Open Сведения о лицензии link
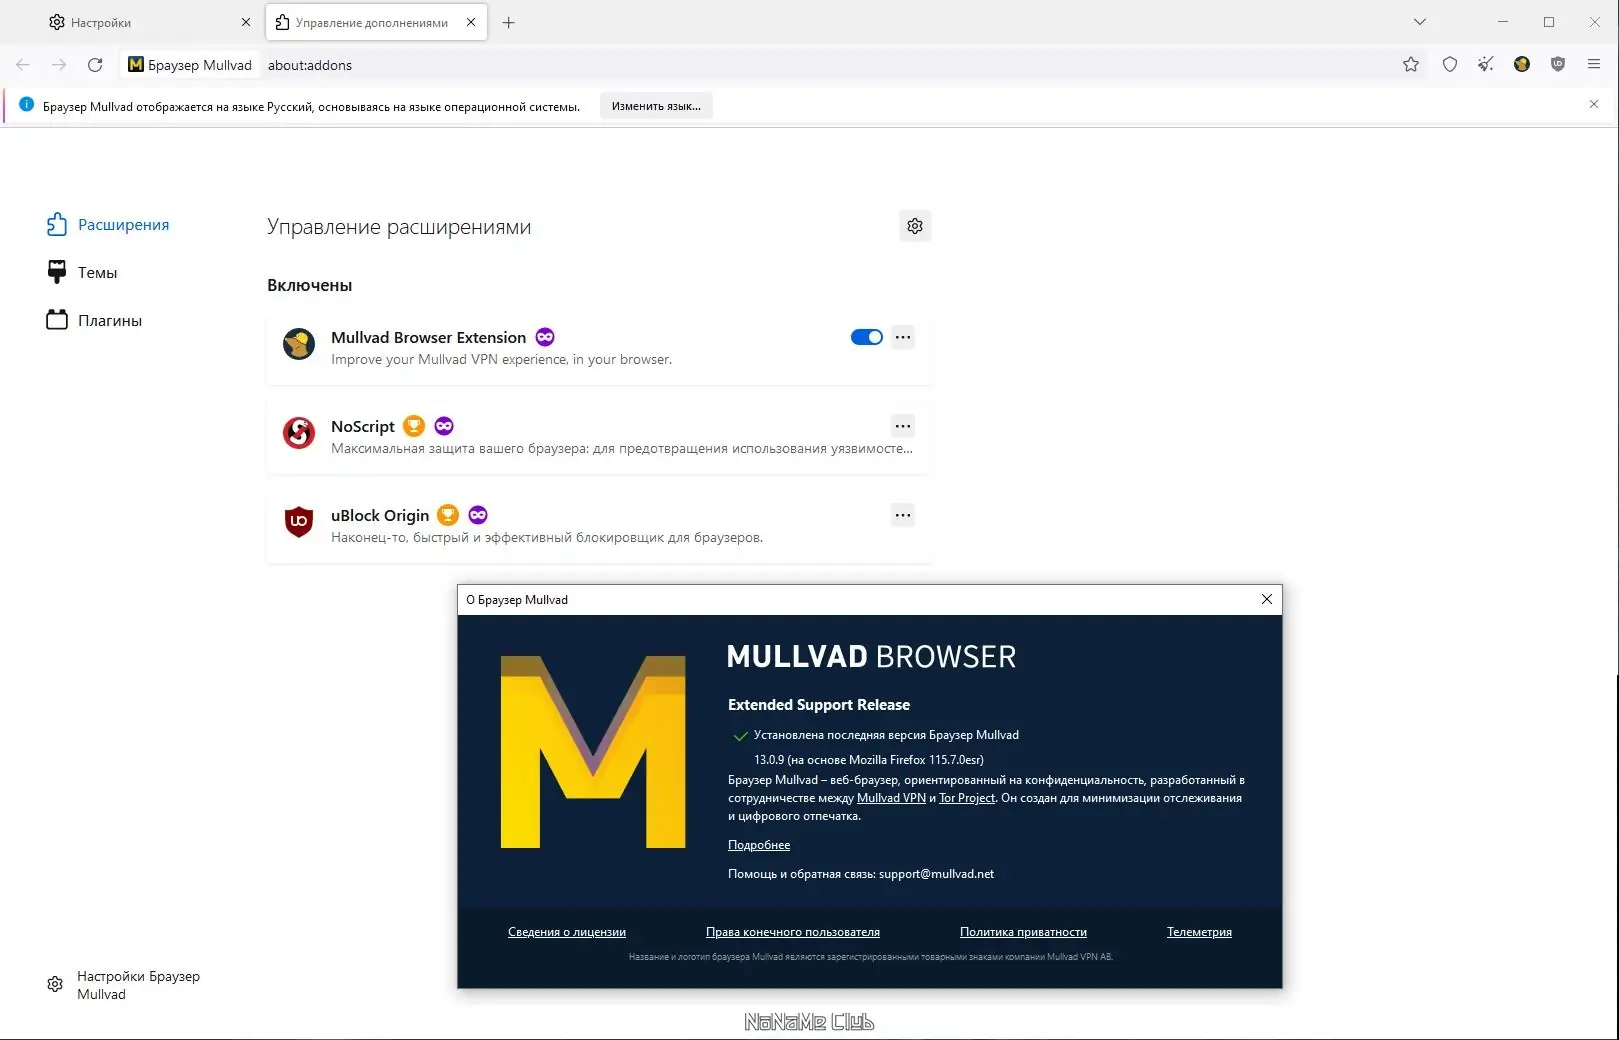Viewport: 1619px width, 1040px height. point(567,932)
